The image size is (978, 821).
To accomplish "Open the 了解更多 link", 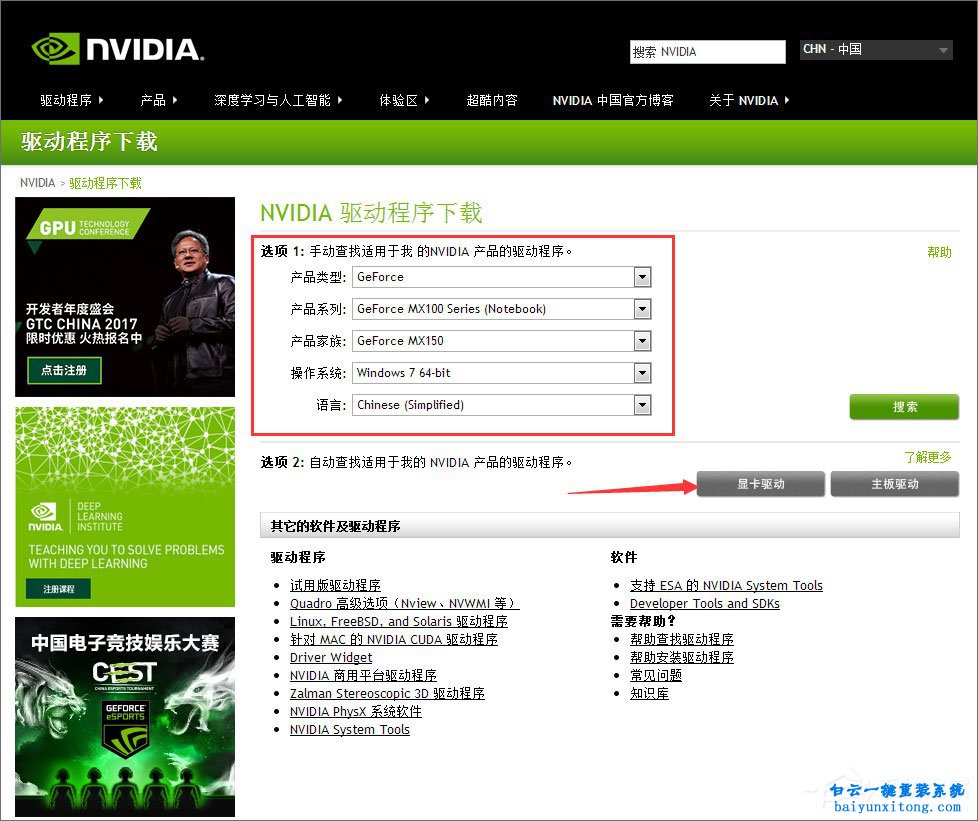I will (x=928, y=457).
